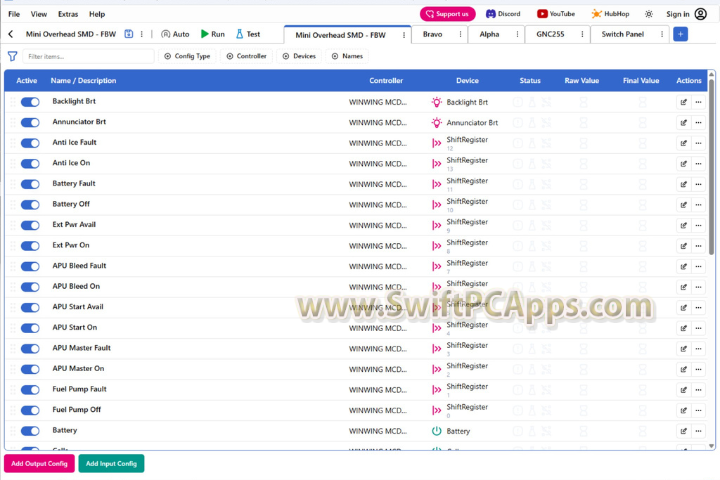Switch to the Switch Panel tab
The image size is (720, 480).
coord(623,34)
